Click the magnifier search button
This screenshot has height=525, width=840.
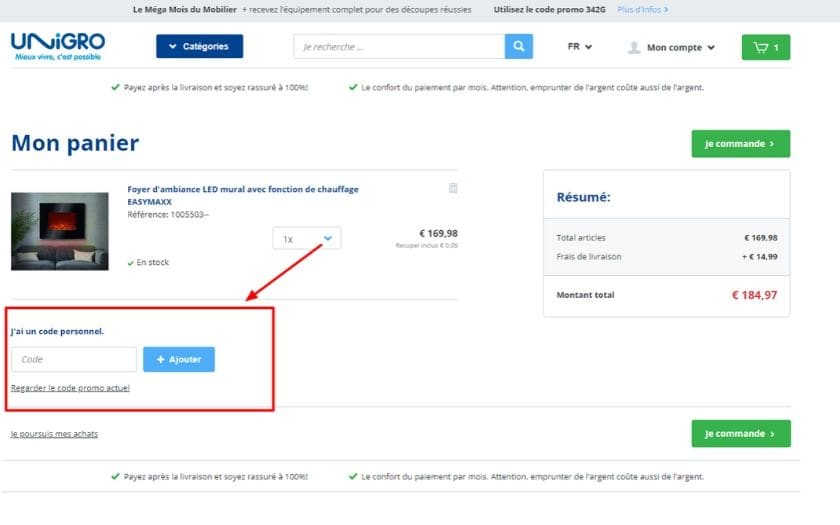[x=519, y=47]
